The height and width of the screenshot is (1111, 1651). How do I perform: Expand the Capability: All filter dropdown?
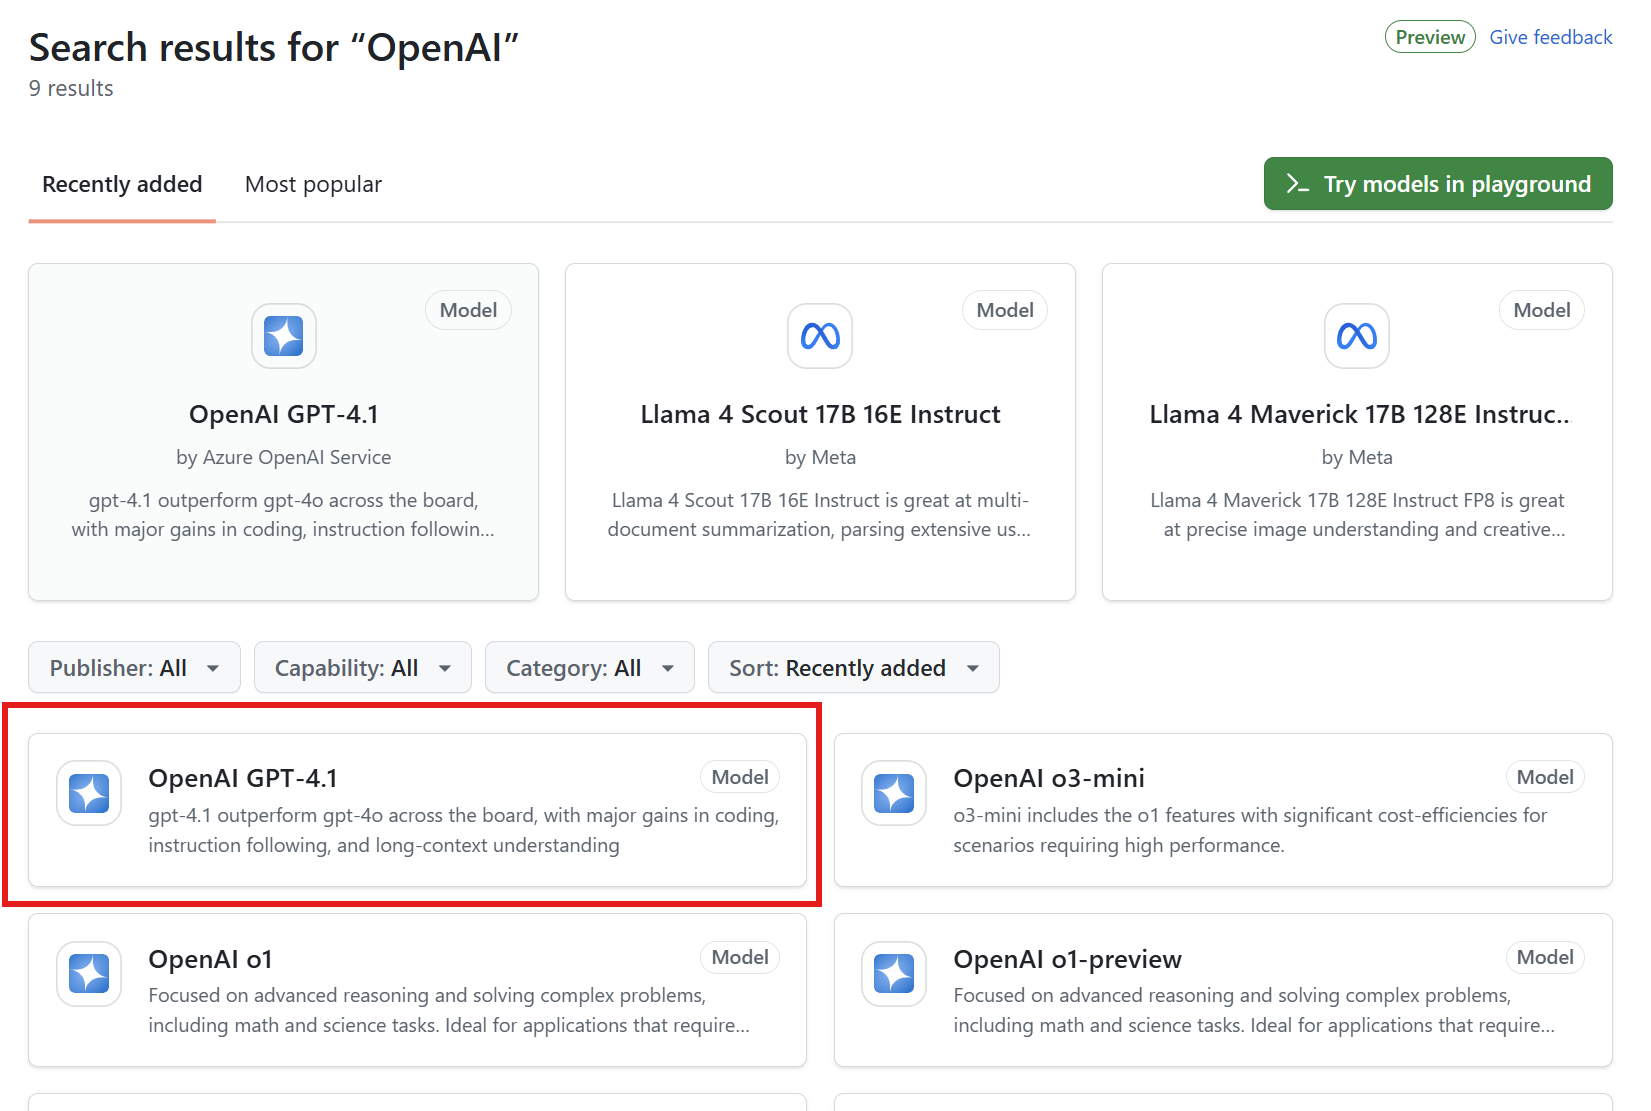[363, 667]
